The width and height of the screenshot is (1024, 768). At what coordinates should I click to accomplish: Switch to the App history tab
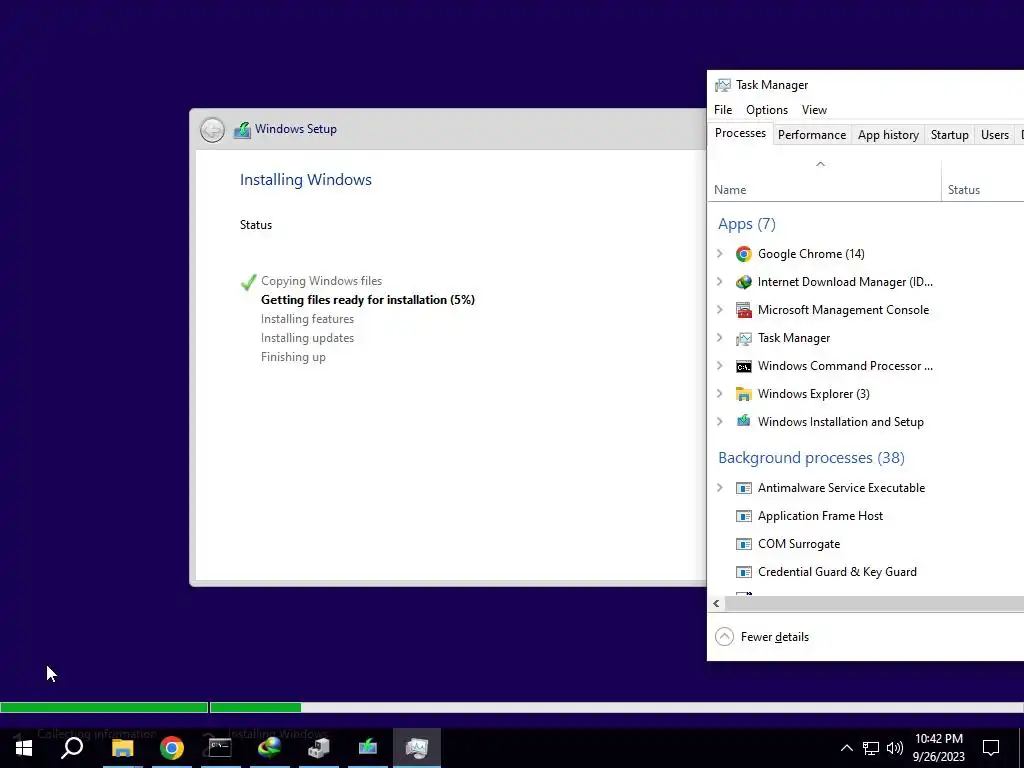[x=888, y=135]
